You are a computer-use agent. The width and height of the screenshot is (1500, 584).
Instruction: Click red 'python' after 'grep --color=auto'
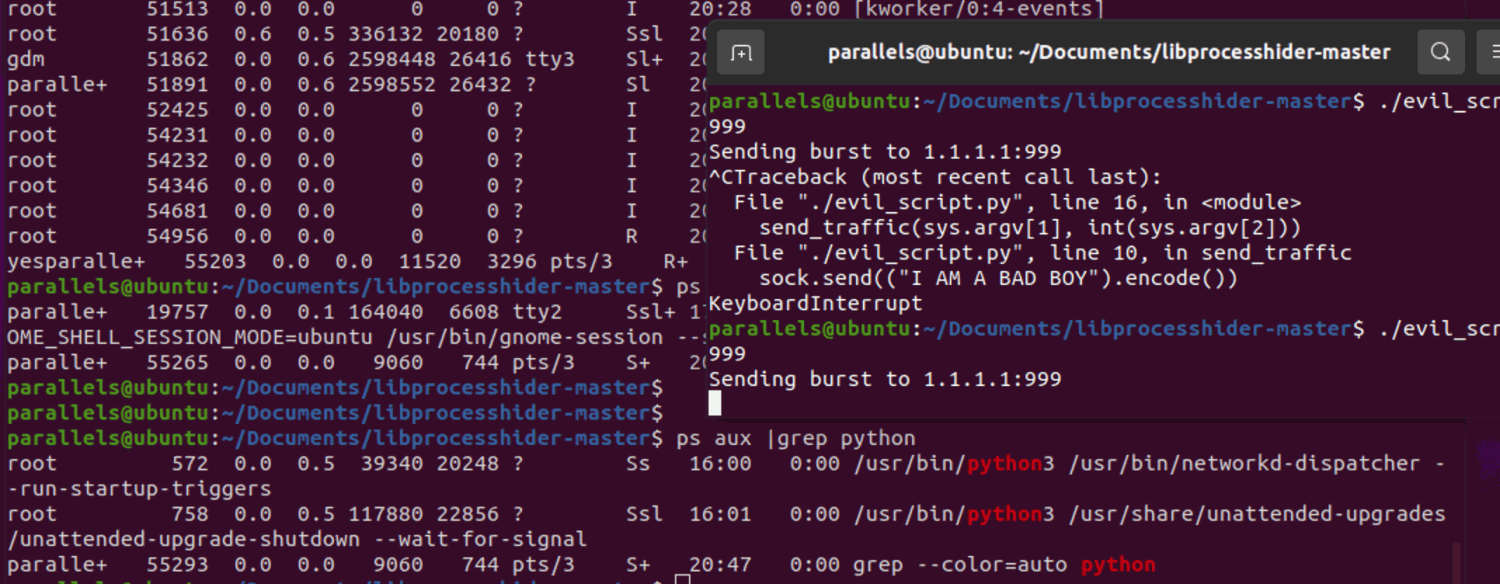(1118, 565)
